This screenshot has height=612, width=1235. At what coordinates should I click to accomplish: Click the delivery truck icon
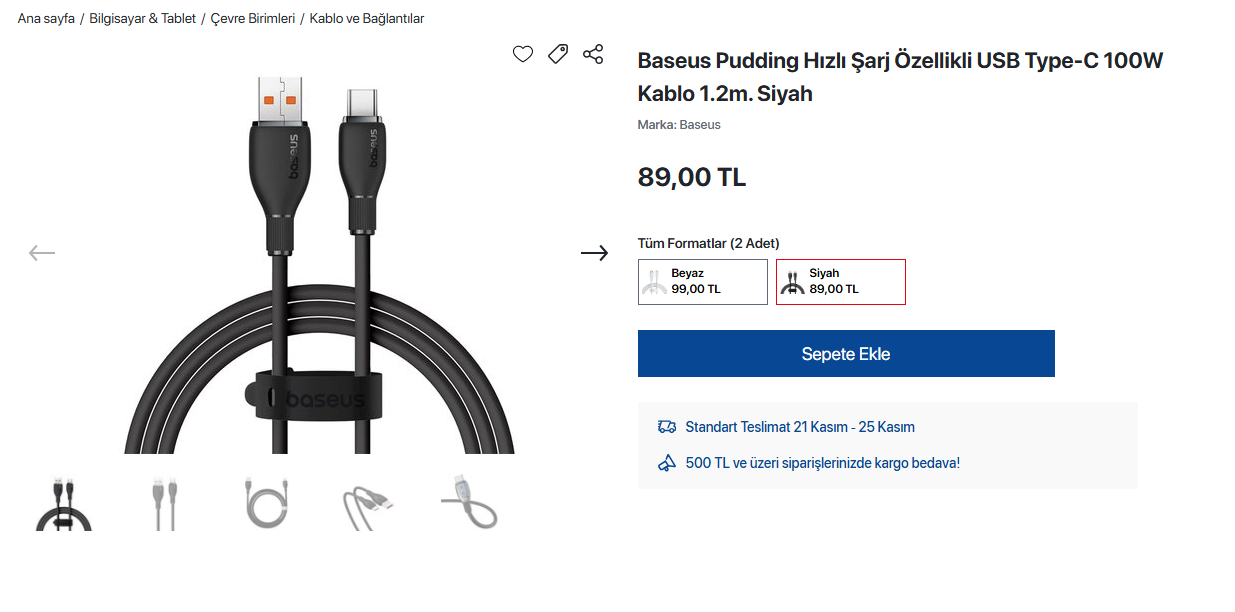click(667, 427)
